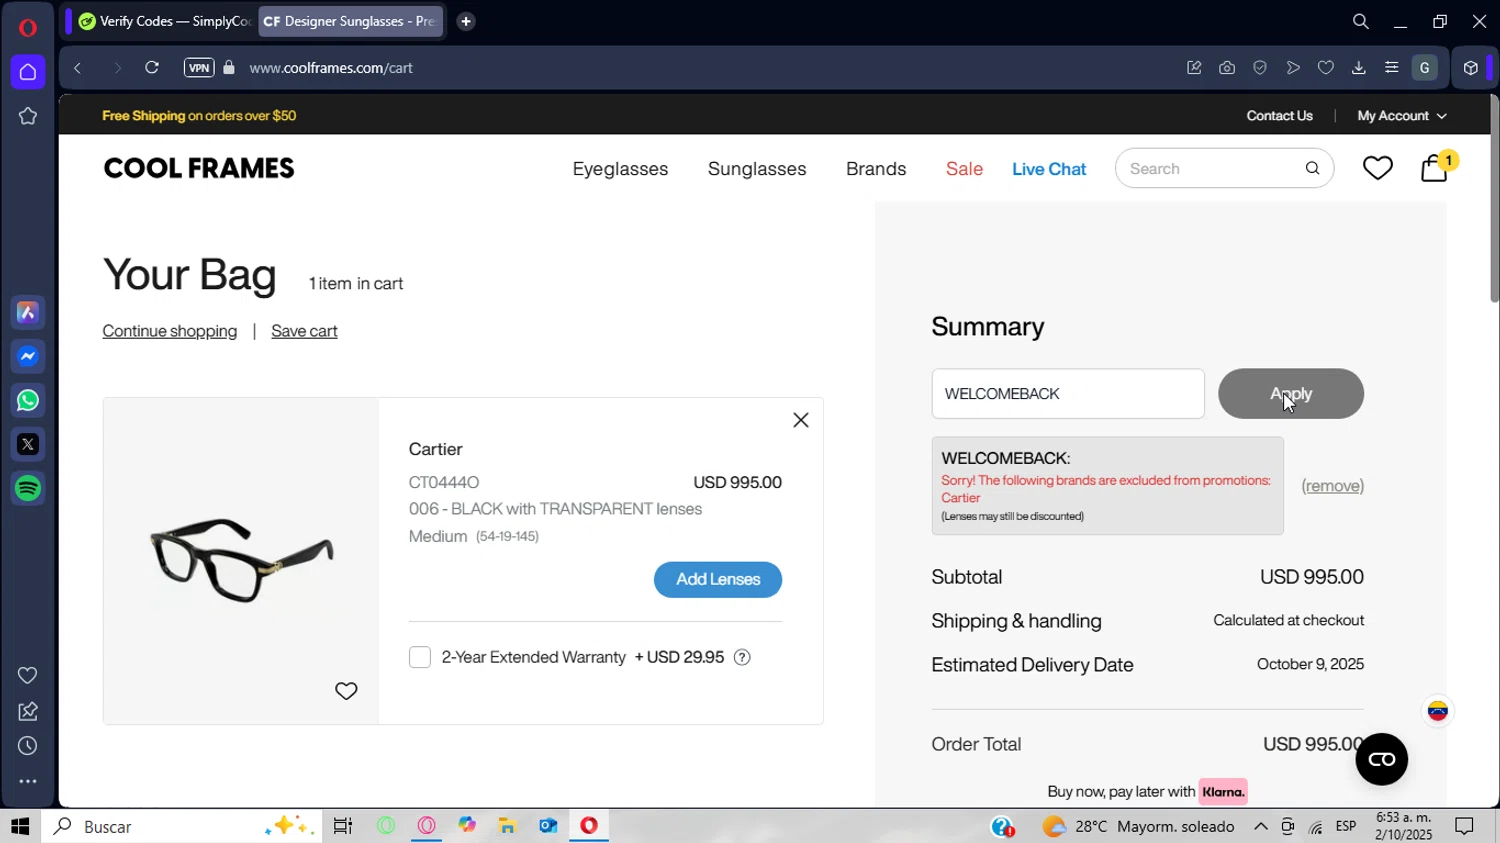Image resolution: width=1500 pixels, height=843 pixels.
Task: Open Spotify in the Opera sidebar
Action: [28, 488]
